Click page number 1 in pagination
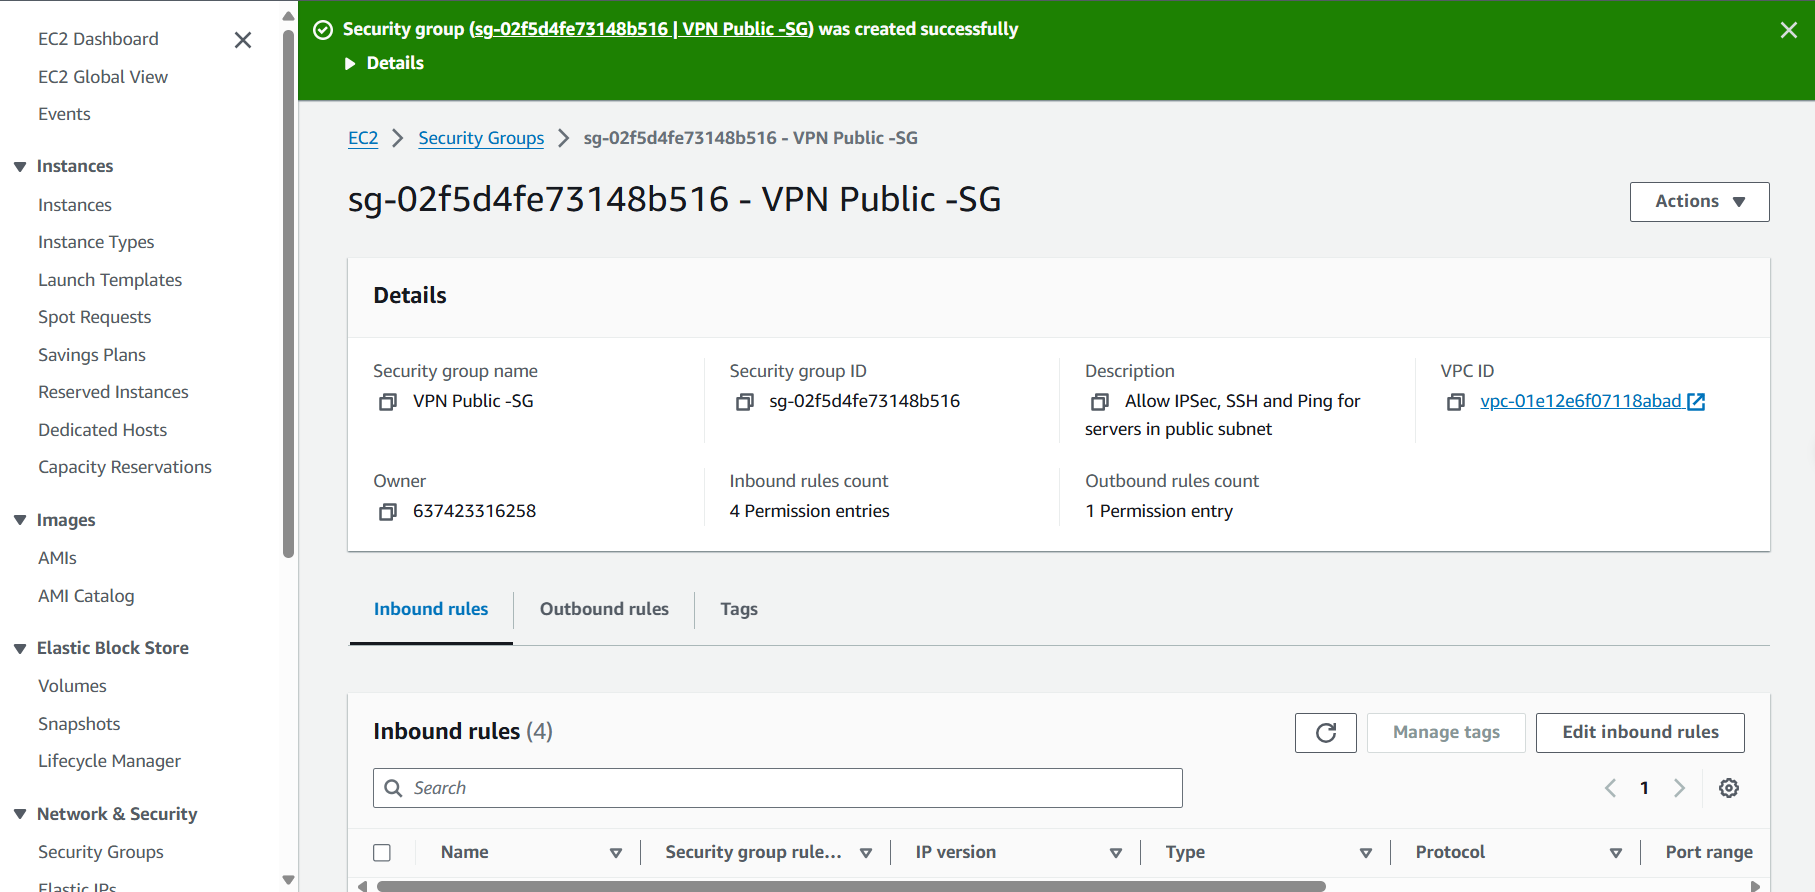 (1644, 788)
